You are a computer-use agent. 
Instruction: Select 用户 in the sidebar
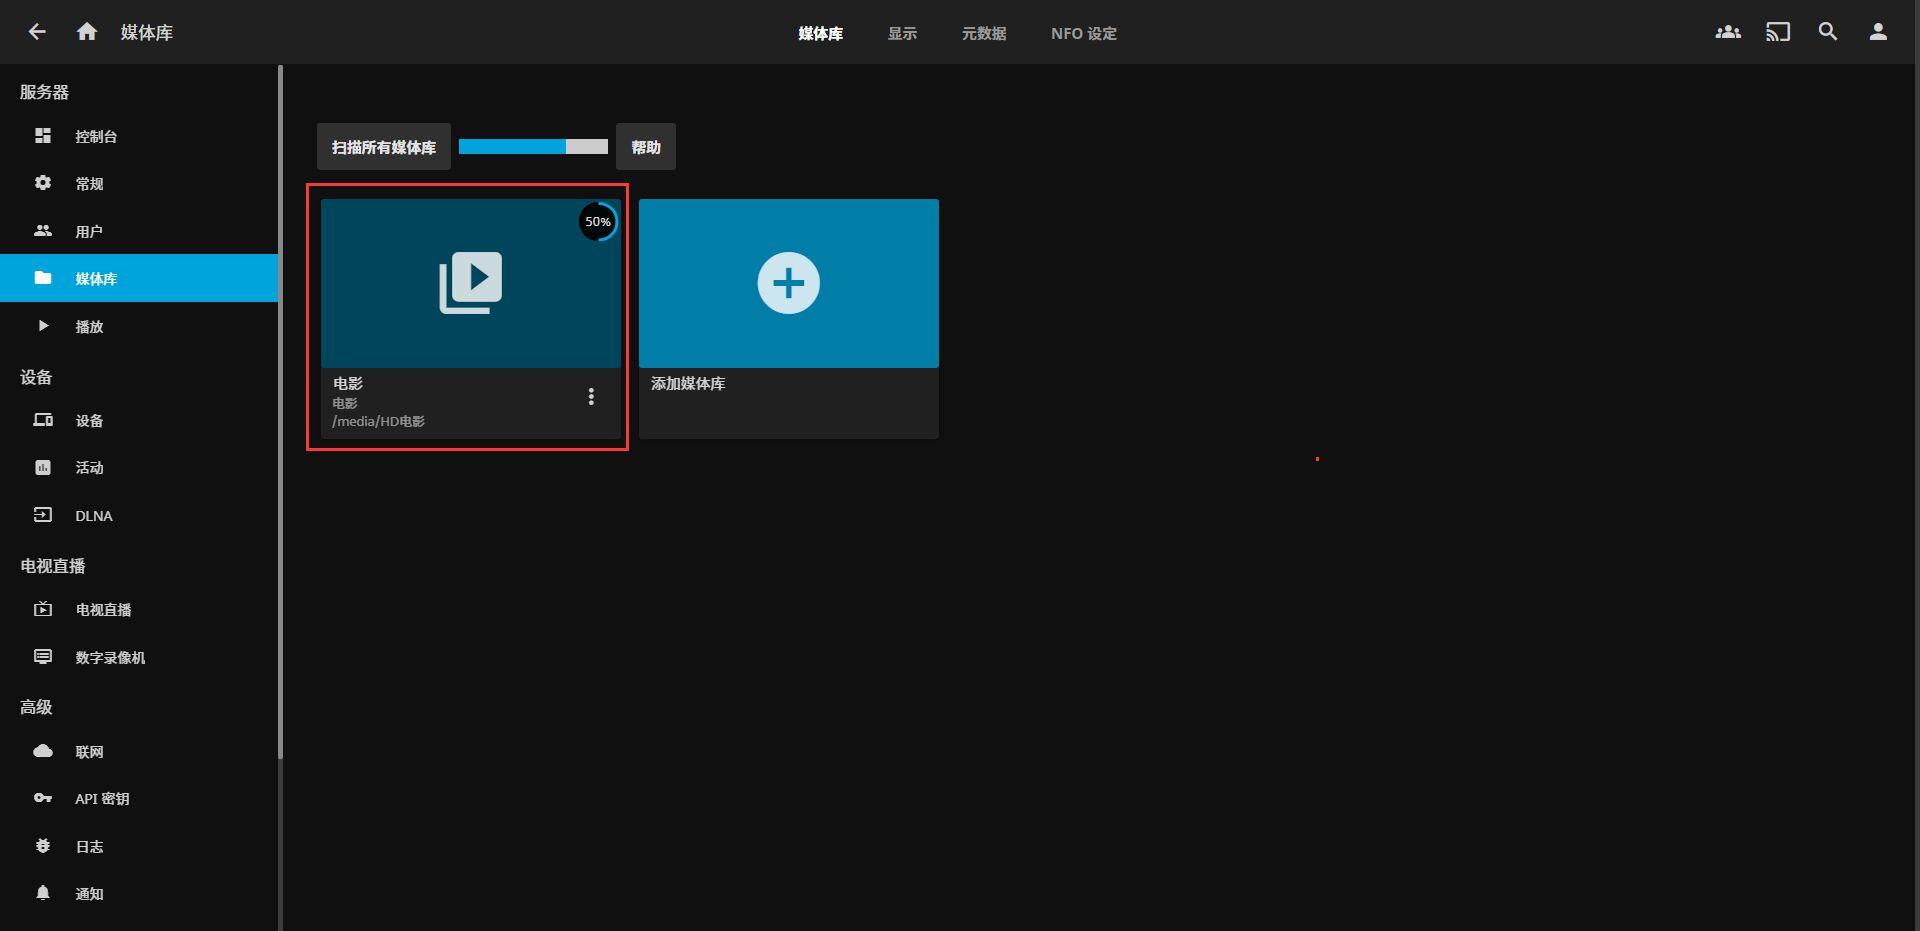click(89, 231)
